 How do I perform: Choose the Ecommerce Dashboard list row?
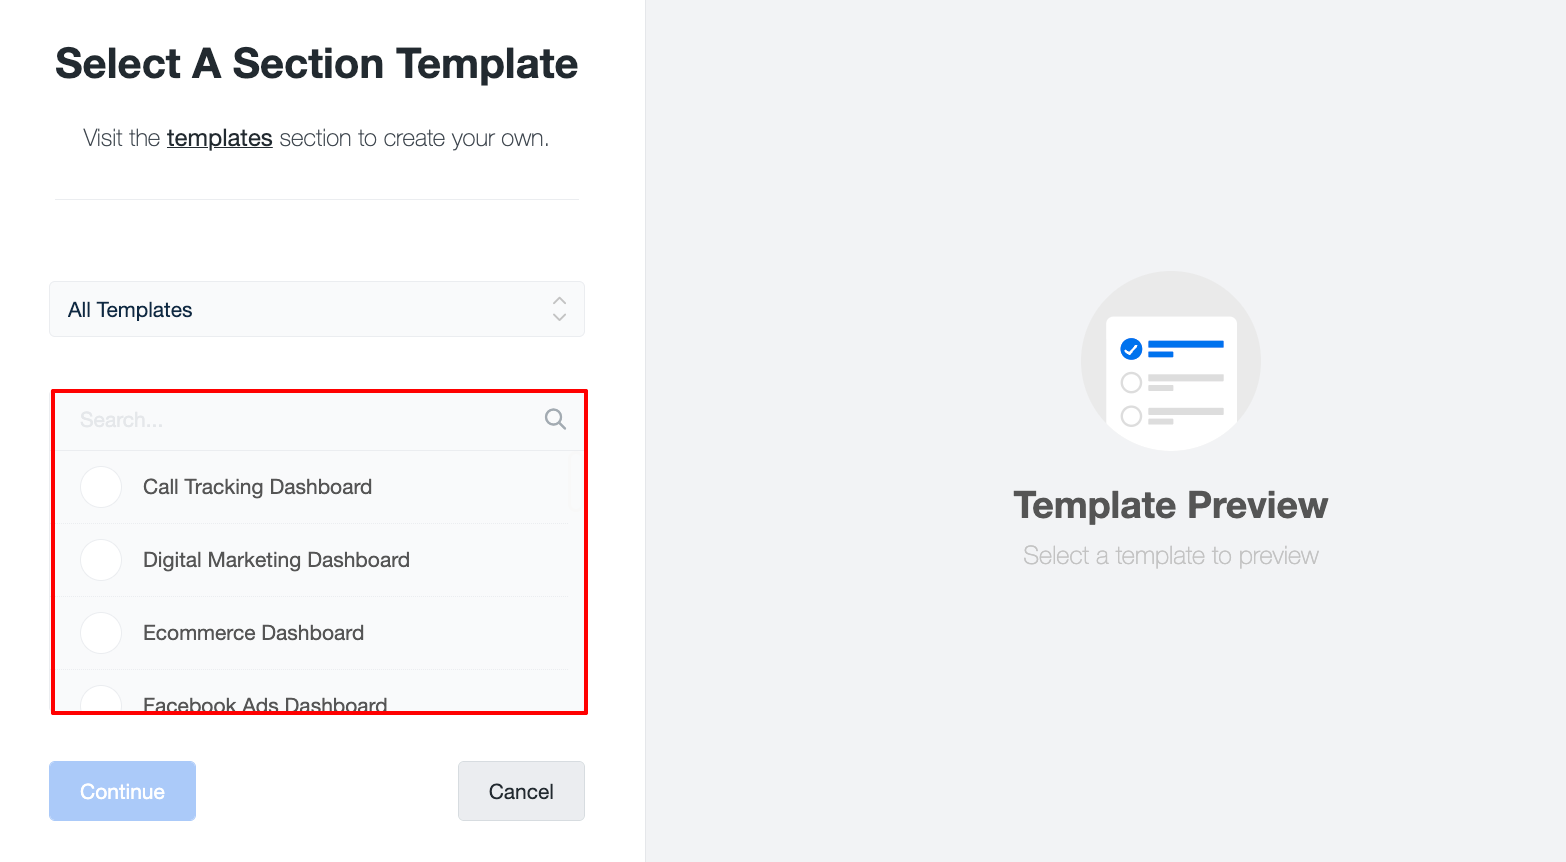[x=254, y=633]
